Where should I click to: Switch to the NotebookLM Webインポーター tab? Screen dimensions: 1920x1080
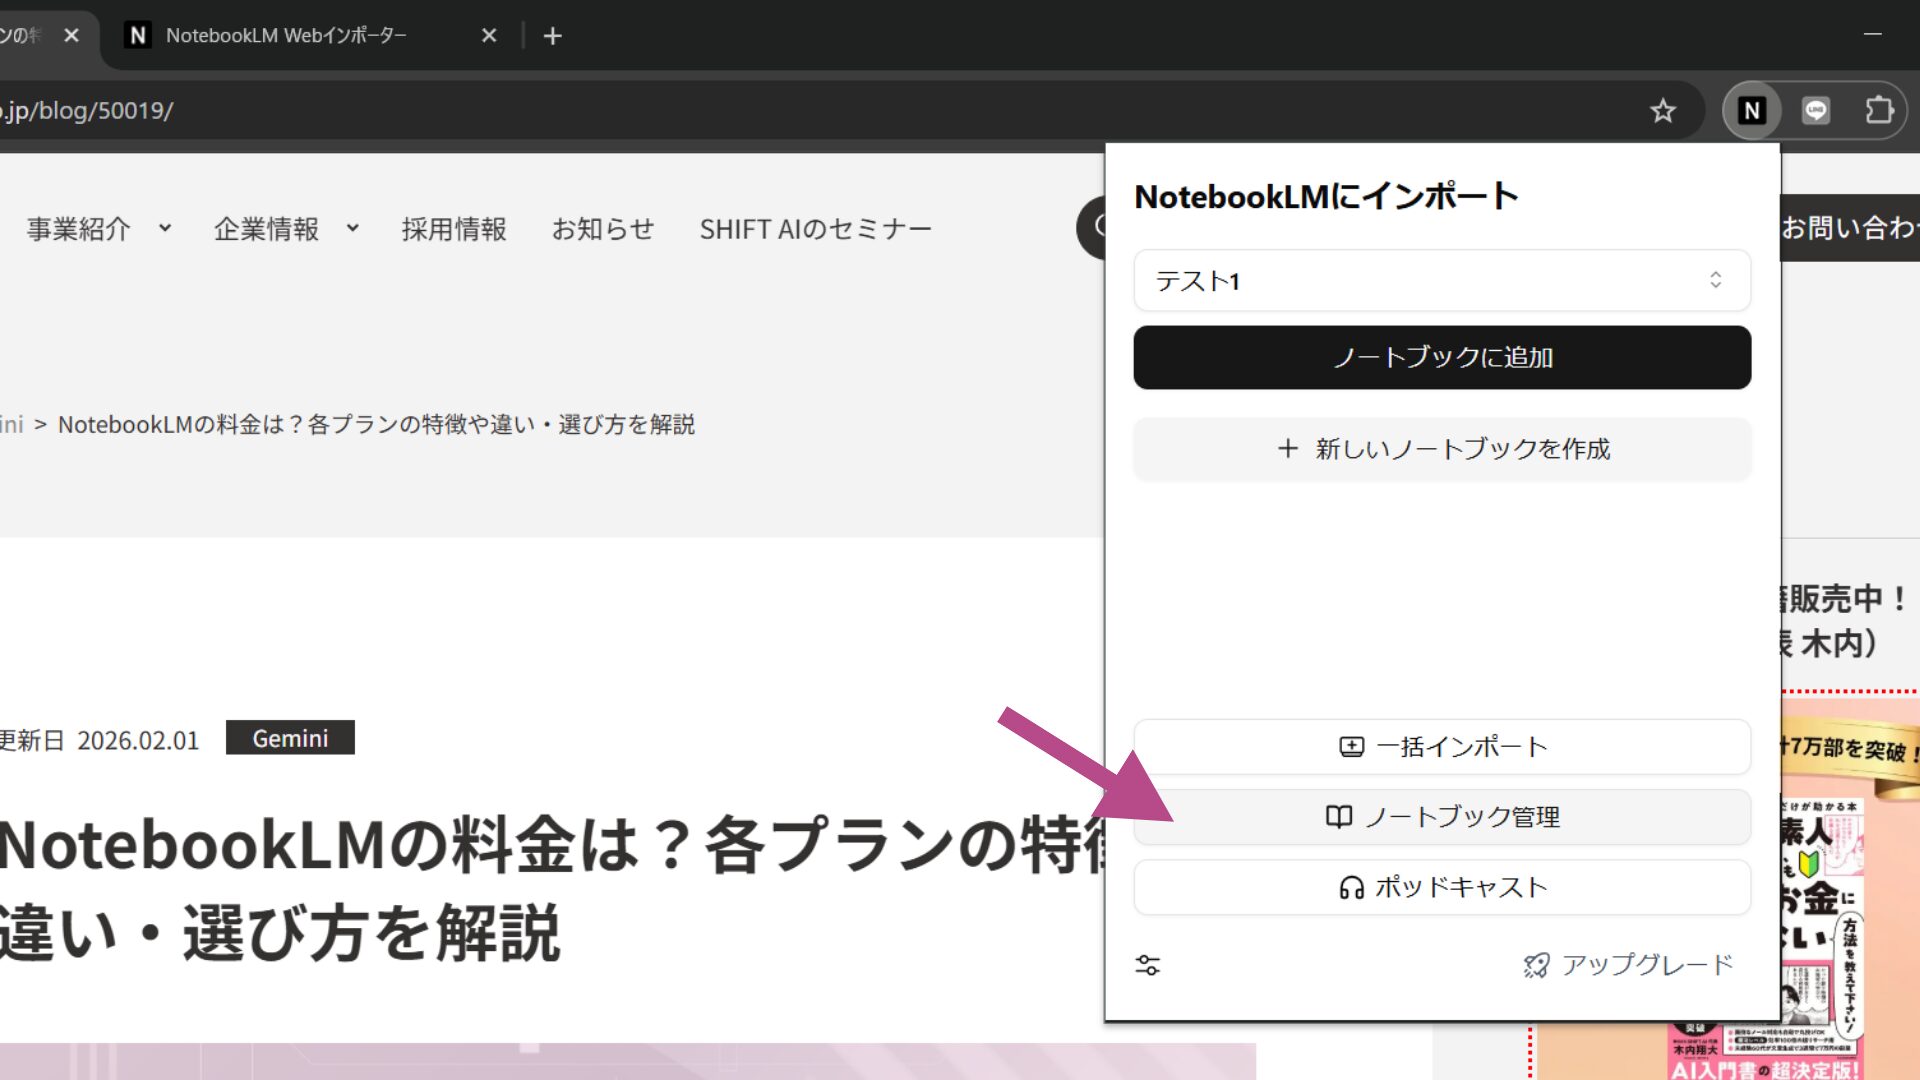(x=285, y=35)
